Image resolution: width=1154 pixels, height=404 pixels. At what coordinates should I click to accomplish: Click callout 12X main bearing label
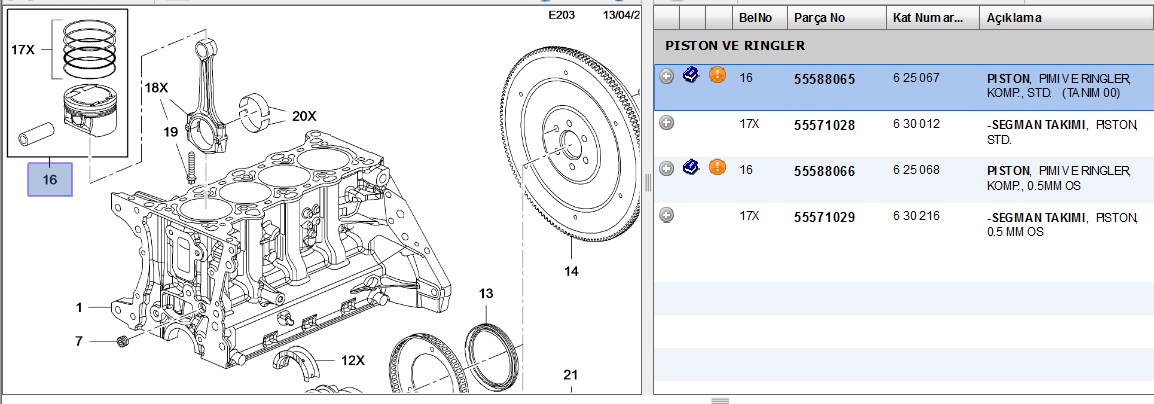click(x=353, y=361)
